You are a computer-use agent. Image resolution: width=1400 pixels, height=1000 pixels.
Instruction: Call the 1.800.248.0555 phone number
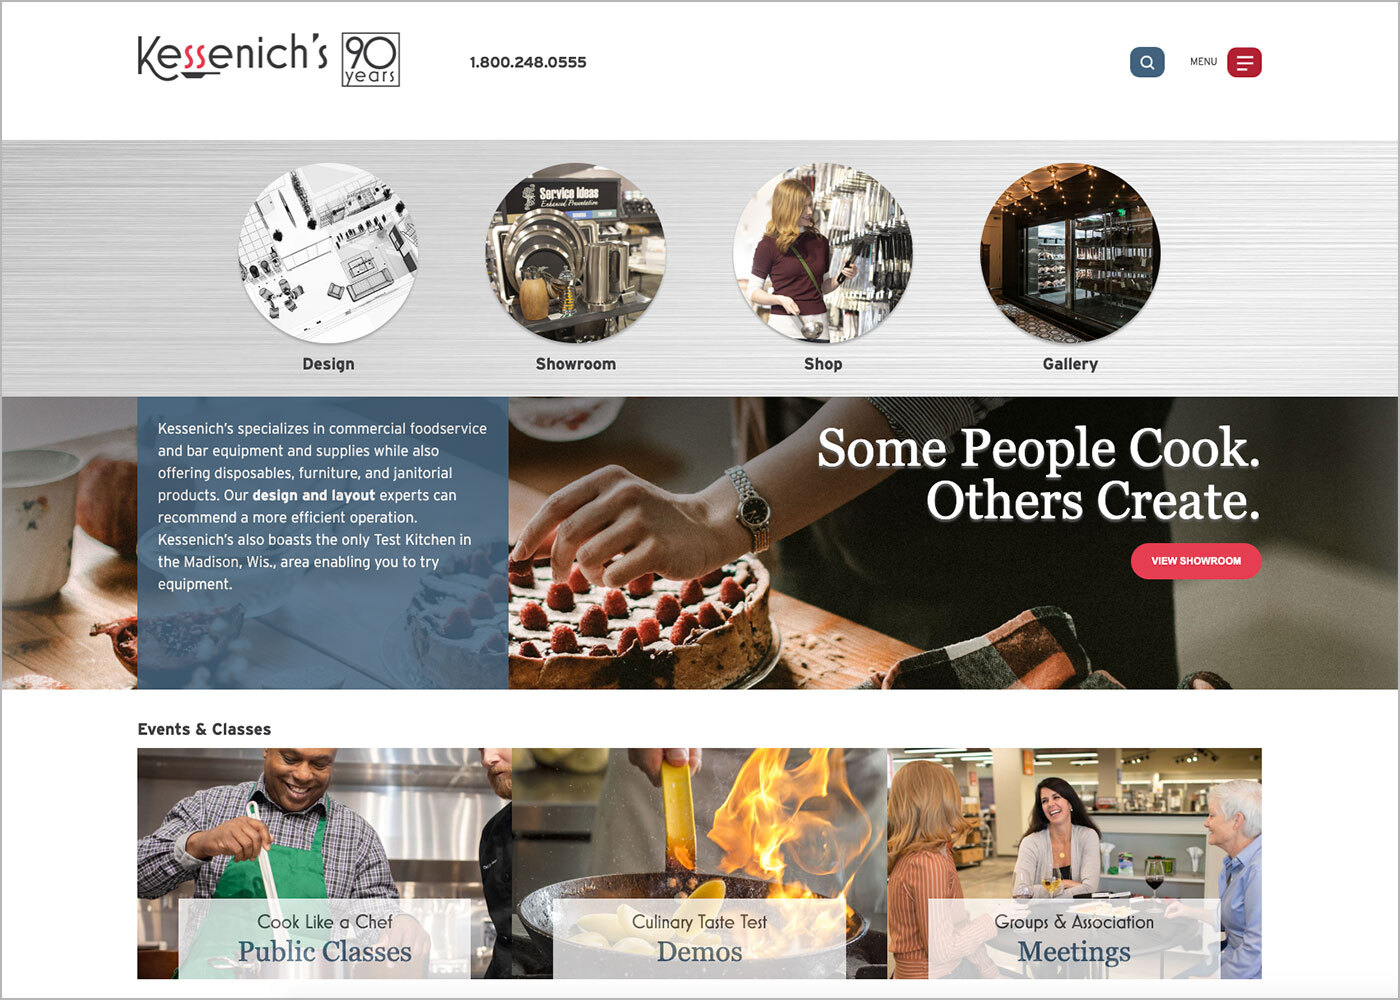click(x=528, y=62)
